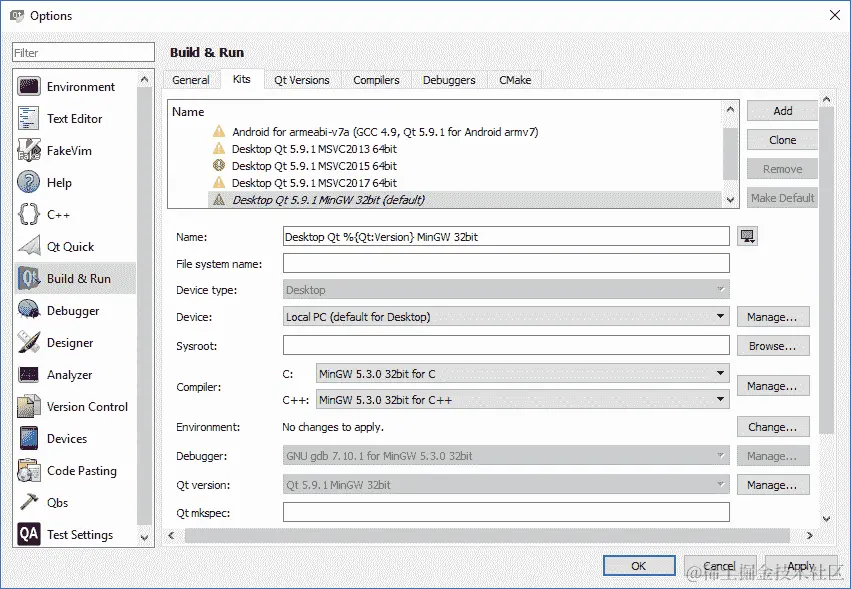Focus the Filter search field
Image resolution: width=851 pixels, height=589 pixels.
coord(83,53)
